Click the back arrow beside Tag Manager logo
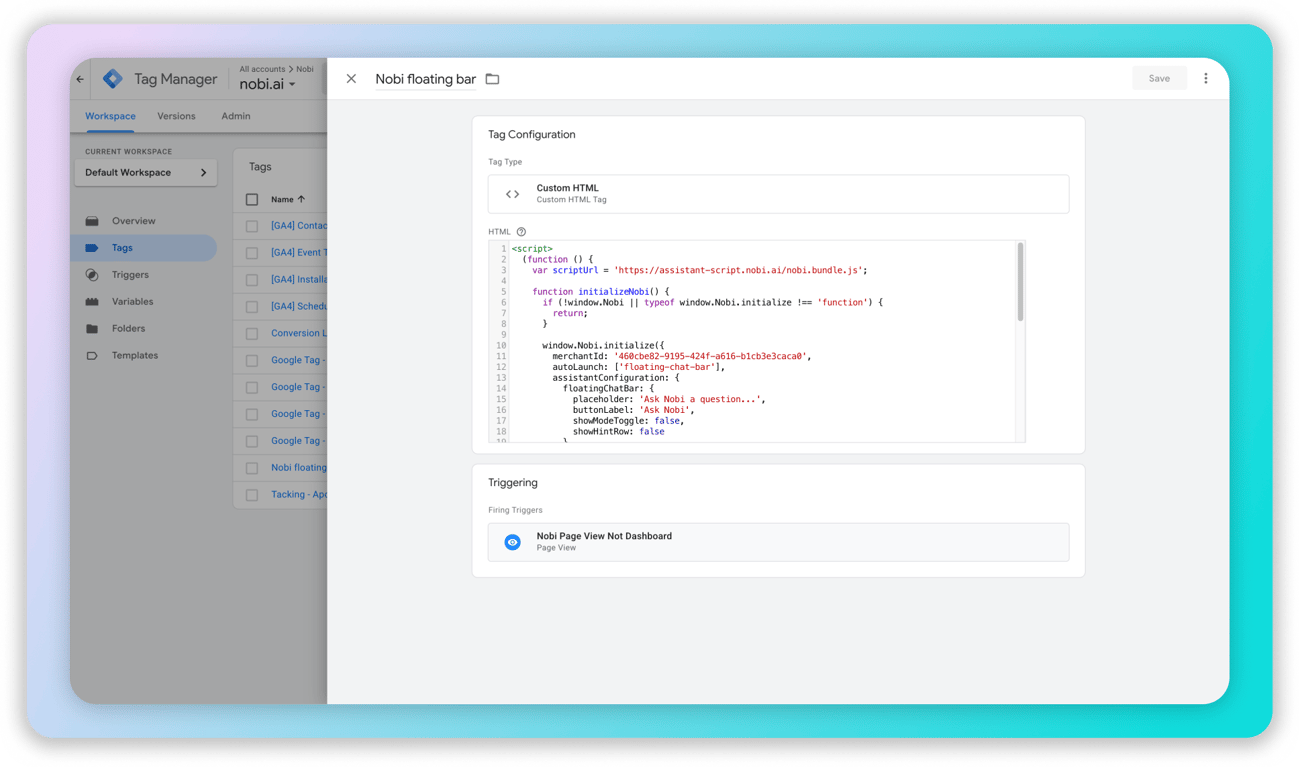1300x768 pixels. tap(80, 79)
